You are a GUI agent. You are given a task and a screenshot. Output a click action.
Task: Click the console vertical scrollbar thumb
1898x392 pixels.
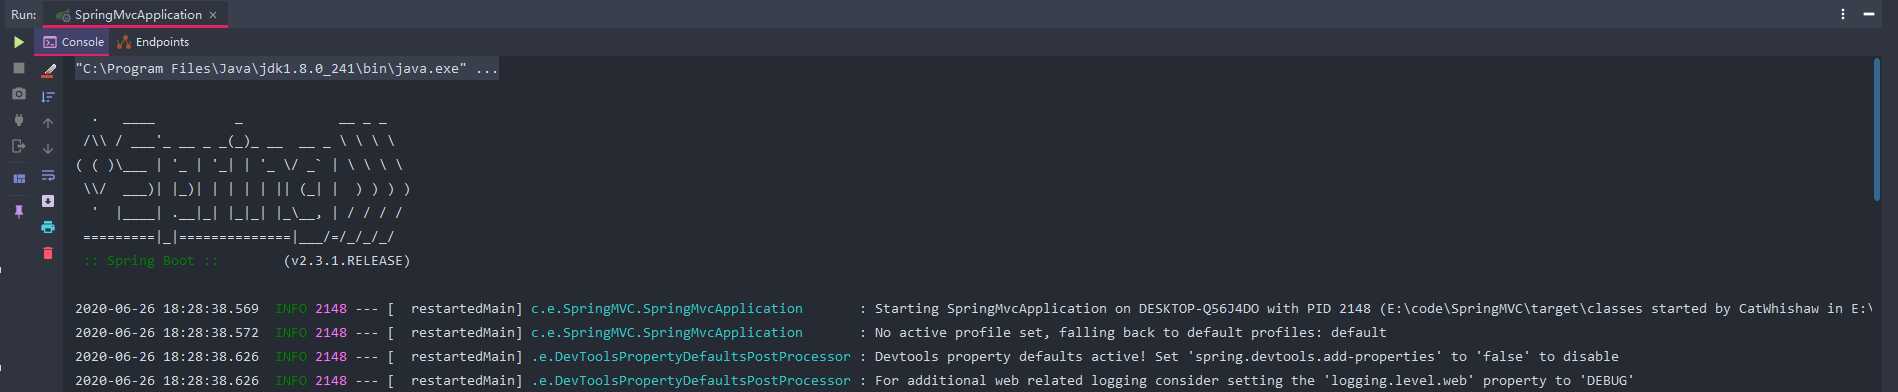pyautogui.click(x=1876, y=130)
